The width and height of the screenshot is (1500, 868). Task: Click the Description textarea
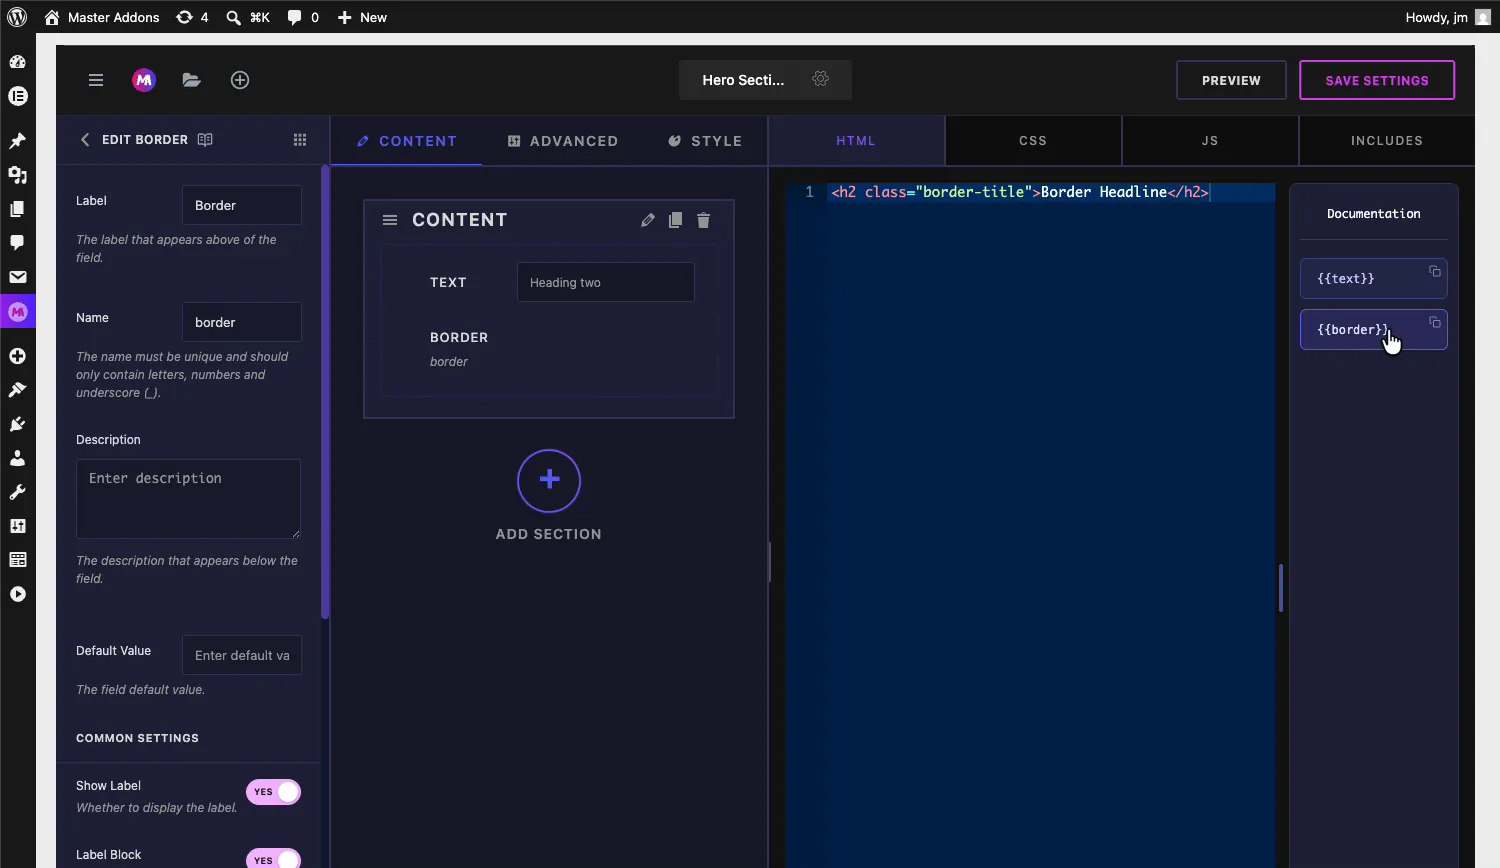188,499
